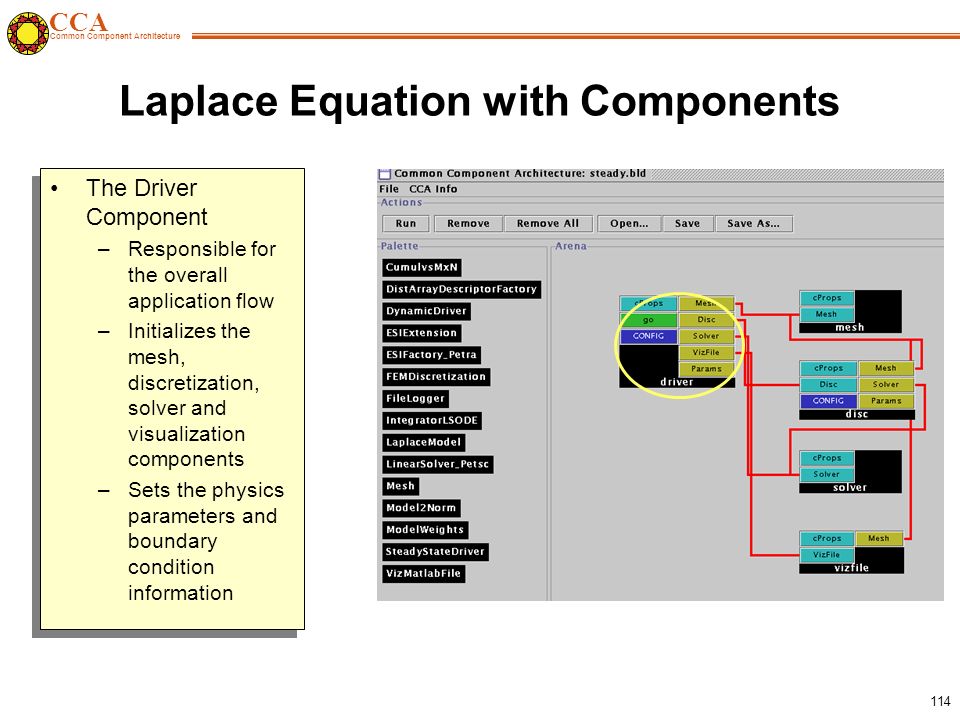960x720 pixels.
Task: Pick LinearSolver_Petsc from the palette
Action: (437, 464)
